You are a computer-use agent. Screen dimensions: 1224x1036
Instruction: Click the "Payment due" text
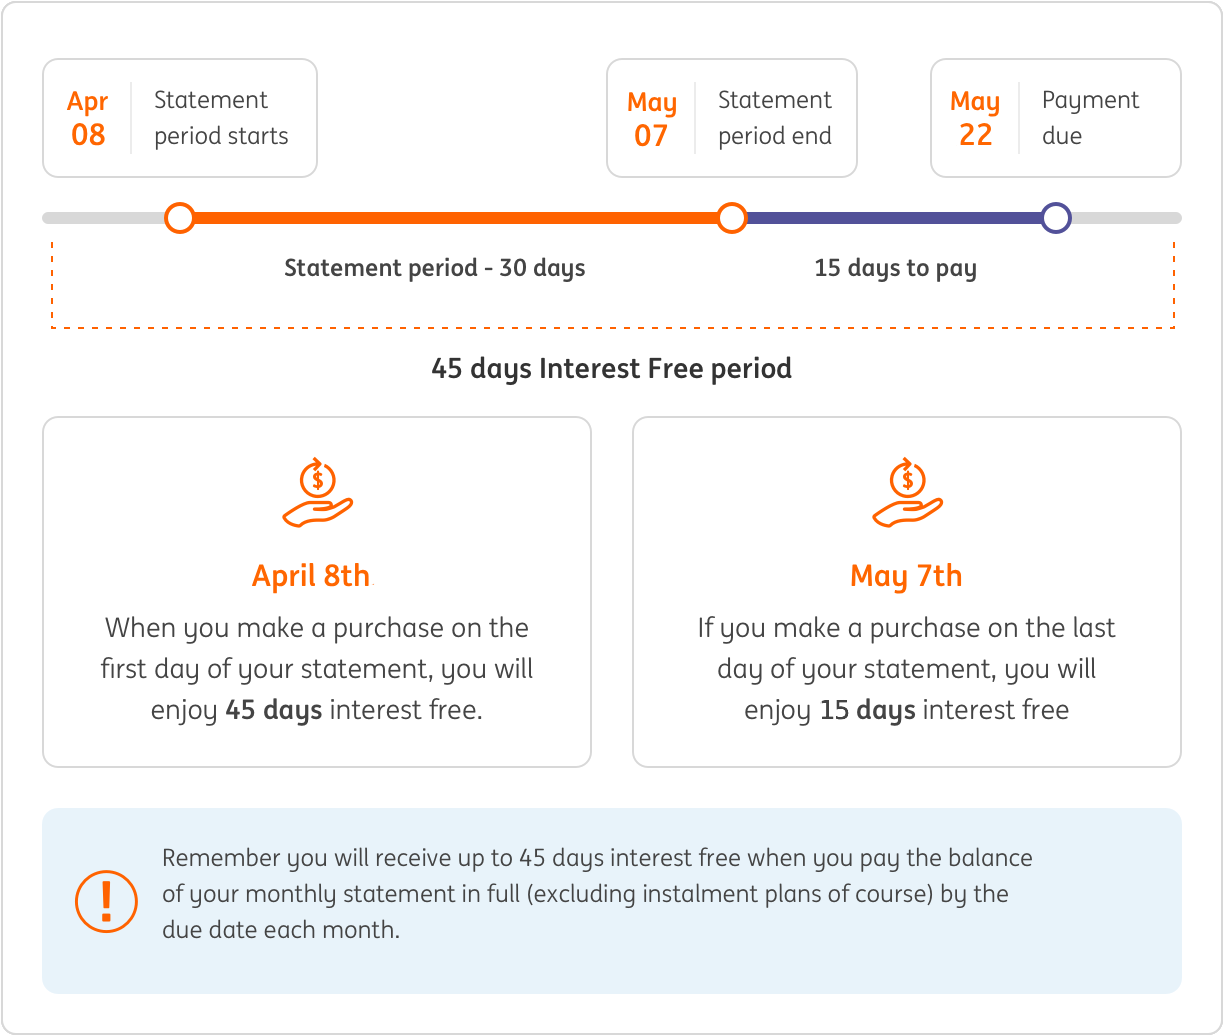(x=1090, y=118)
